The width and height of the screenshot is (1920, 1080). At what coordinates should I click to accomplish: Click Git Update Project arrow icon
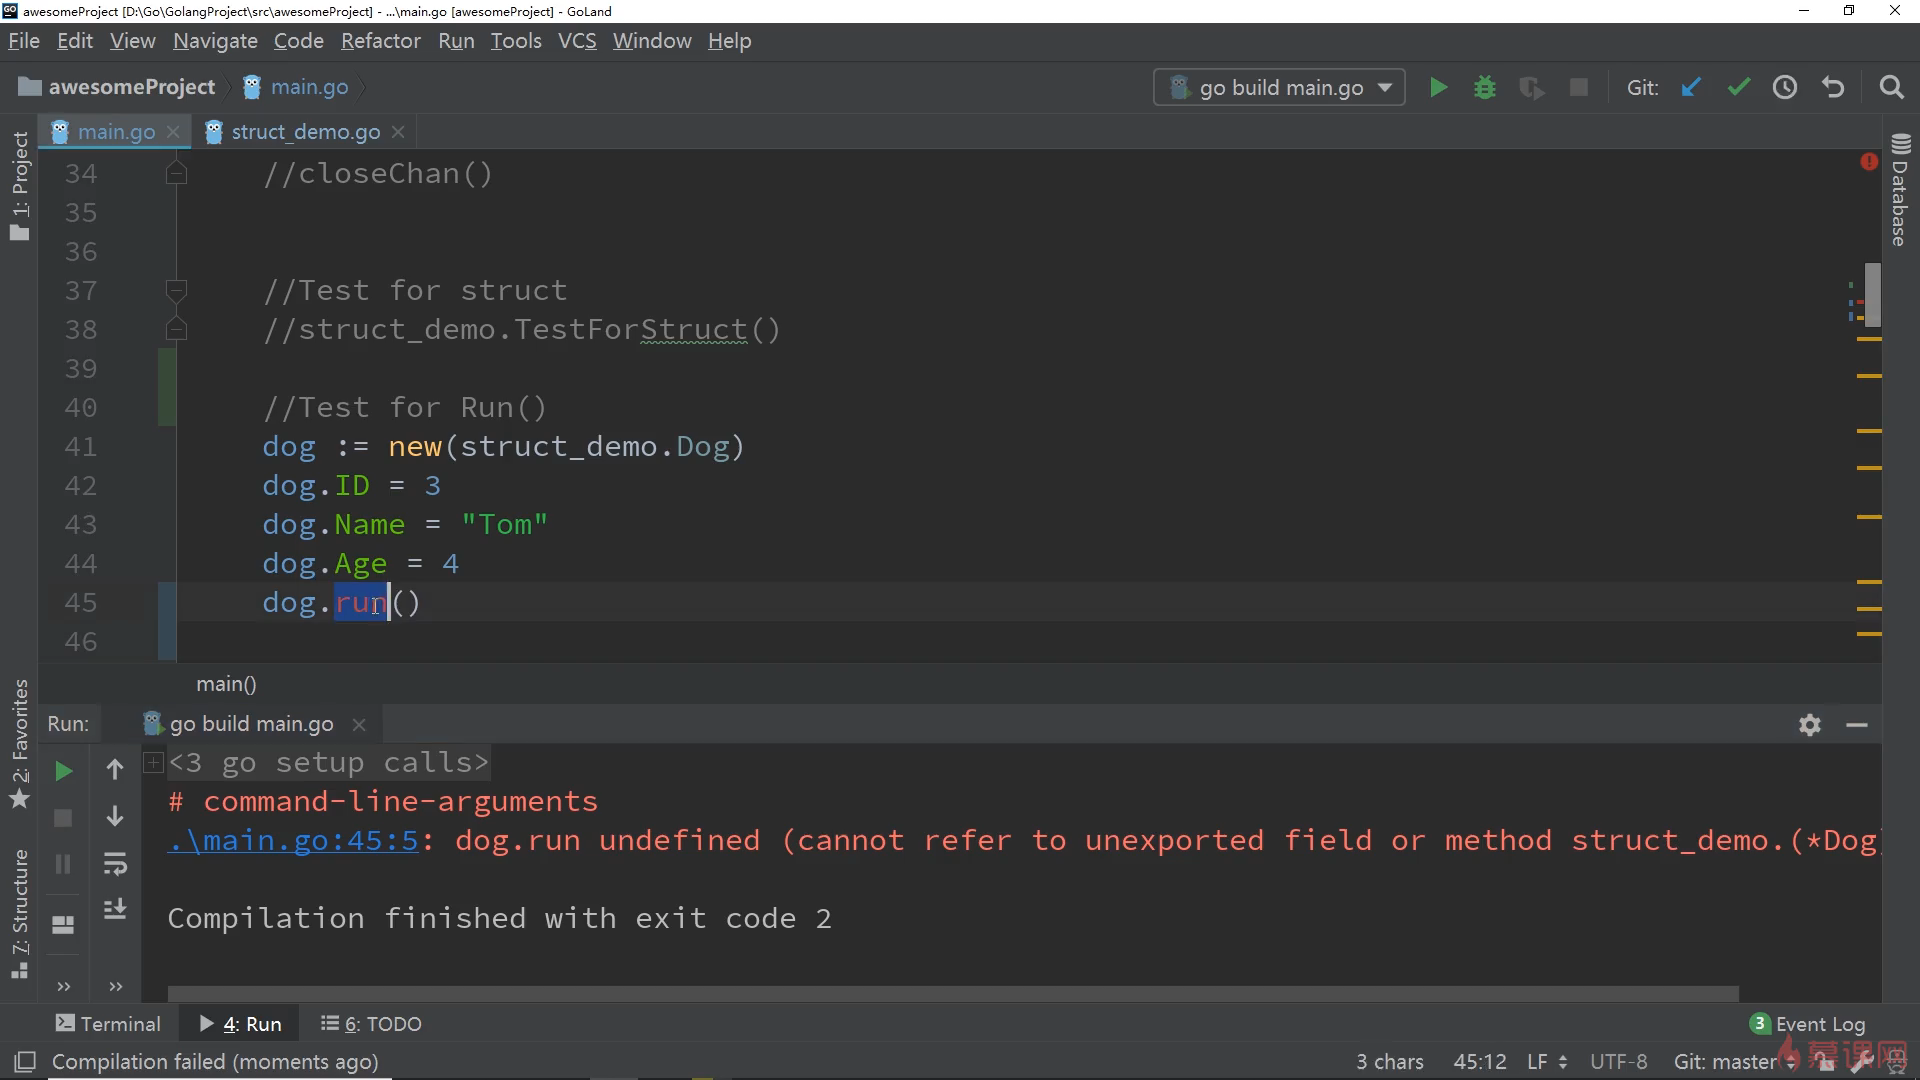(x=1691, y=88)
